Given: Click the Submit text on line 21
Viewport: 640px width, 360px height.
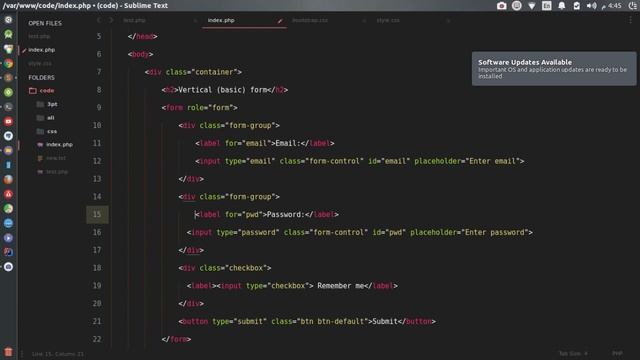Looking at the screenshot, I should [384, 322].
